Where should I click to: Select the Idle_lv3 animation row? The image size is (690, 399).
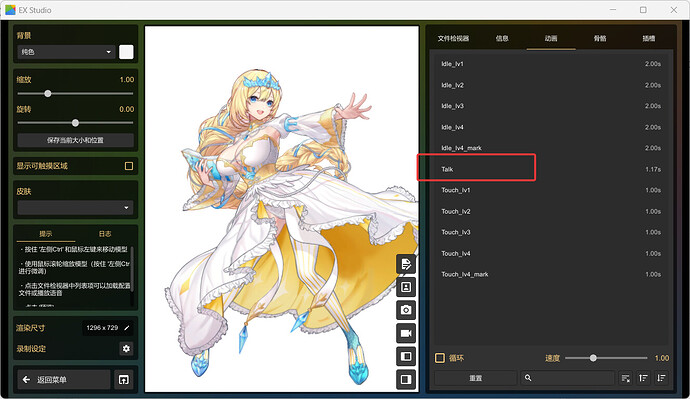click(551, 106)
